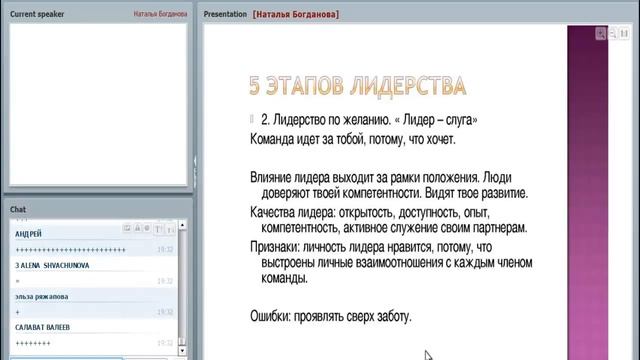Click [Наталья Богданова] in the Presentation header
The height and width of the screenshot is (360, 640).
click(x=296, y=14)
